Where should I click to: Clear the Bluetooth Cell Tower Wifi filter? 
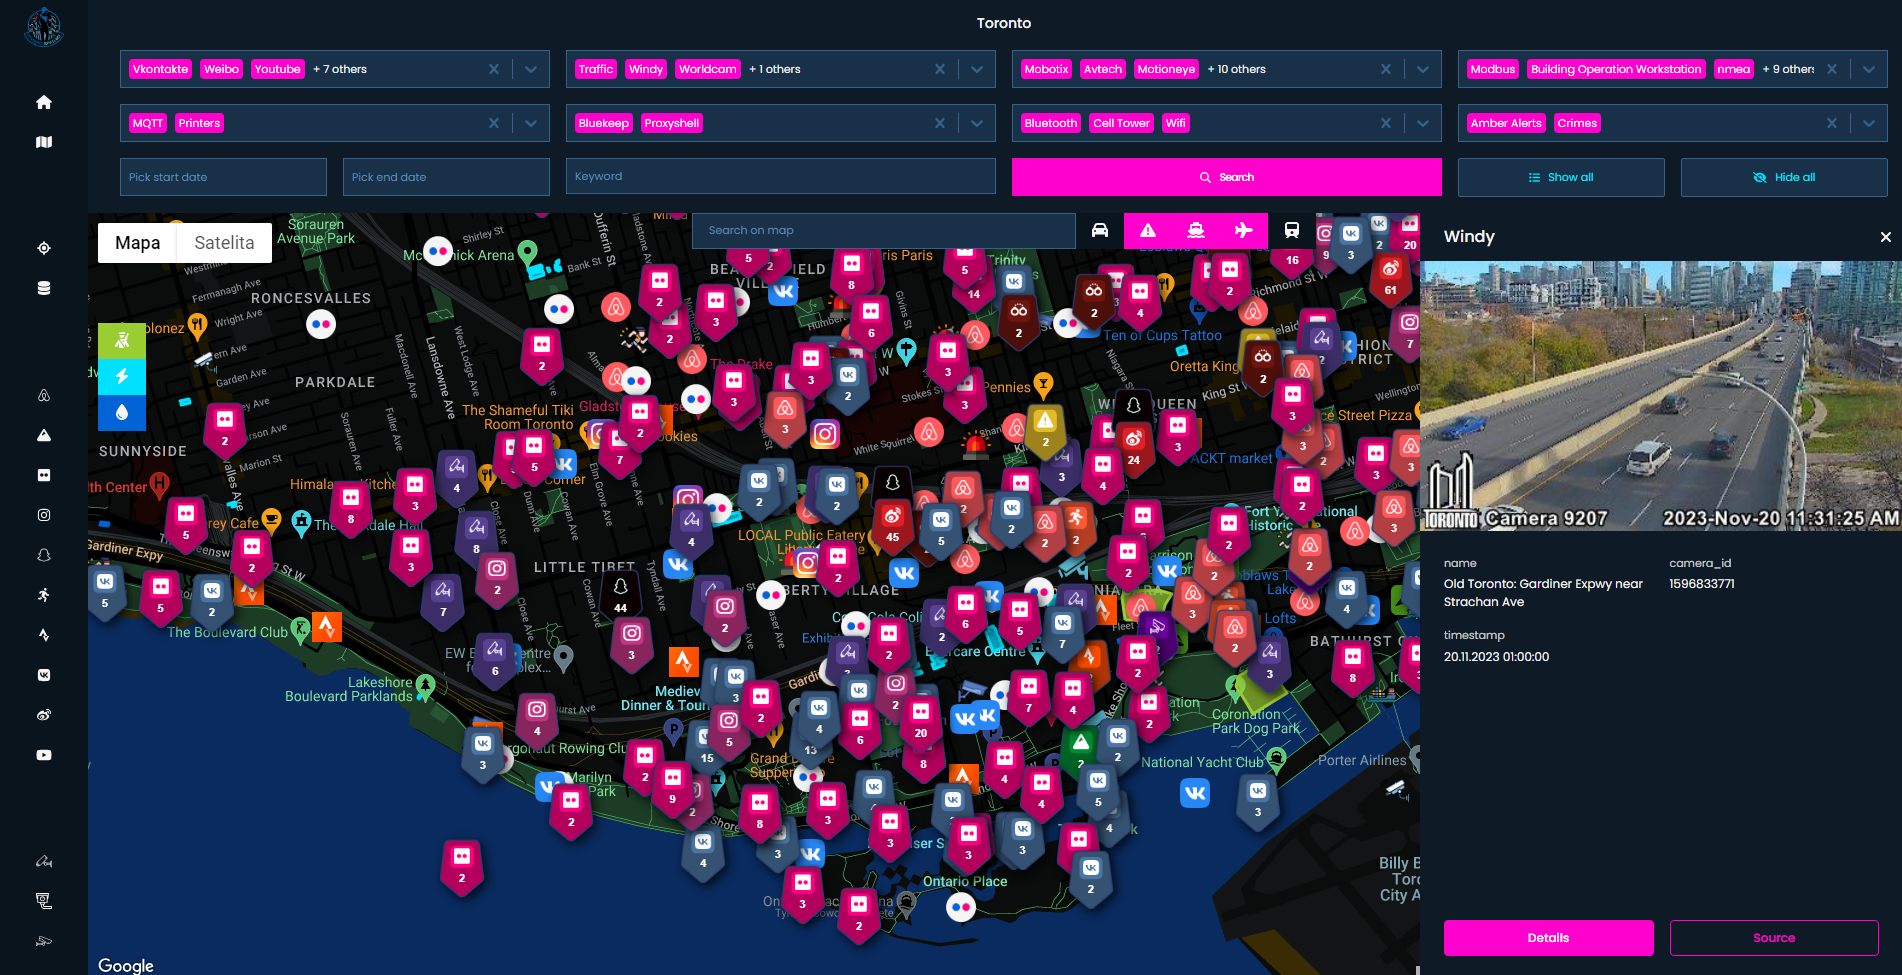coord(1386,123)
